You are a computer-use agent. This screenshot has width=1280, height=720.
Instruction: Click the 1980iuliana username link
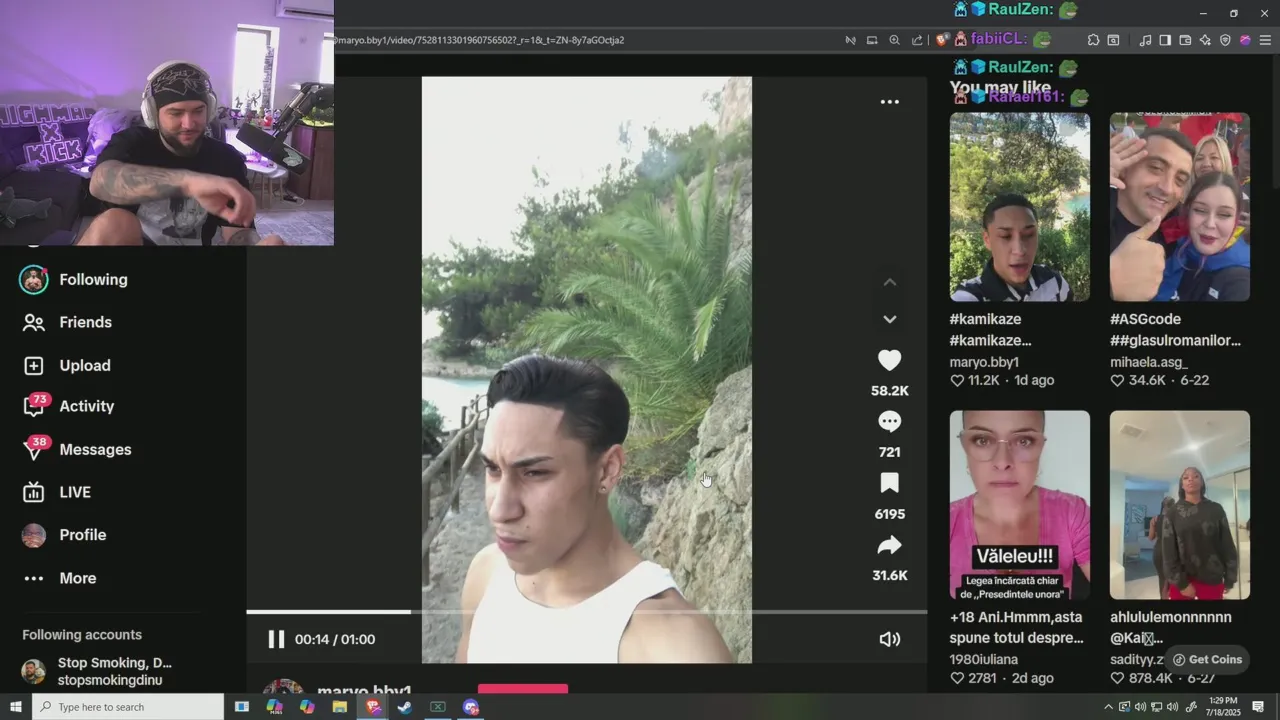tap(984, 659)
